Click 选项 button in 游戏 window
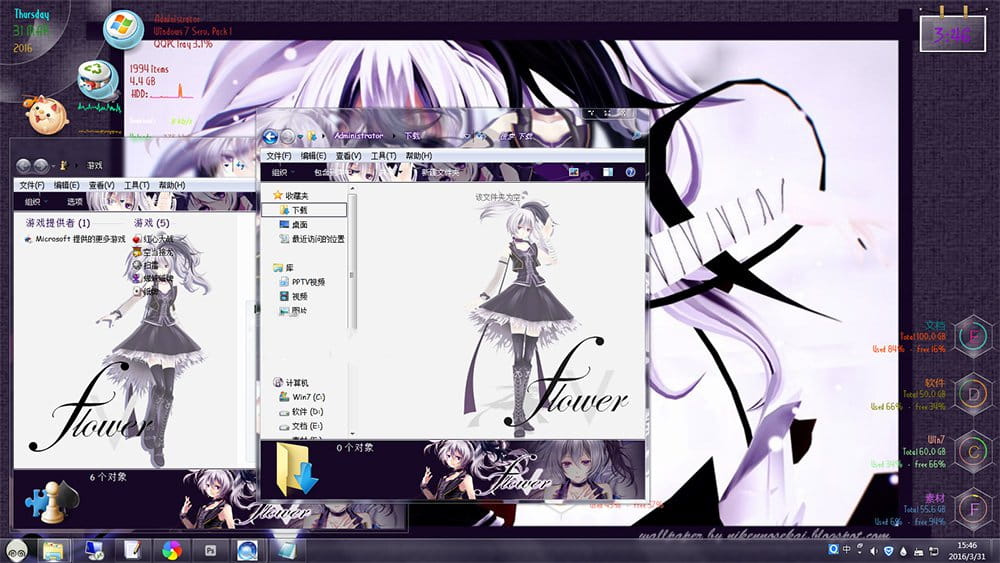This screenshot has width=1000, height=563. [75, 201]
